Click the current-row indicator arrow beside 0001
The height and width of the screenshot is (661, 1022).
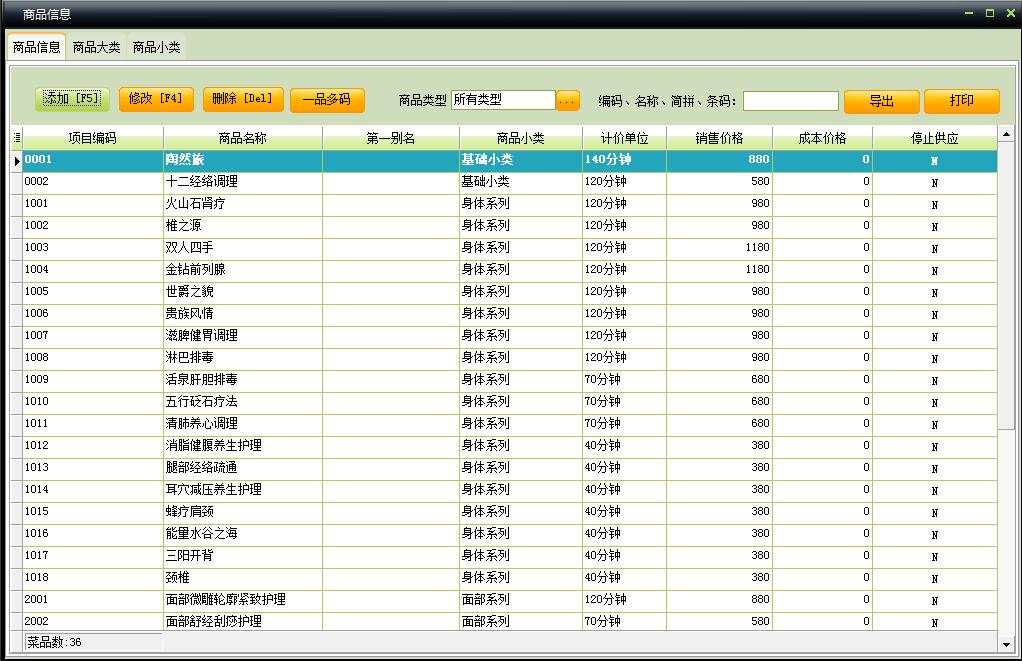point(16,160)
